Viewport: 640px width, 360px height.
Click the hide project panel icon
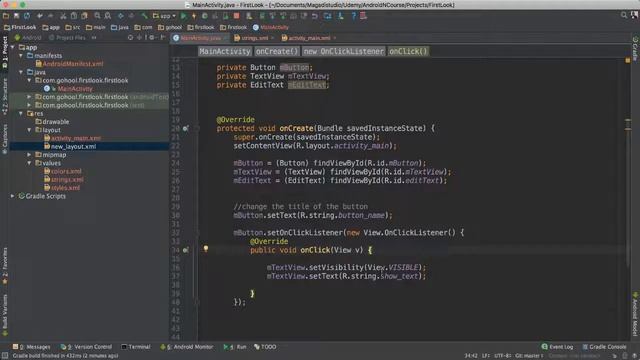tap(162, 38)
